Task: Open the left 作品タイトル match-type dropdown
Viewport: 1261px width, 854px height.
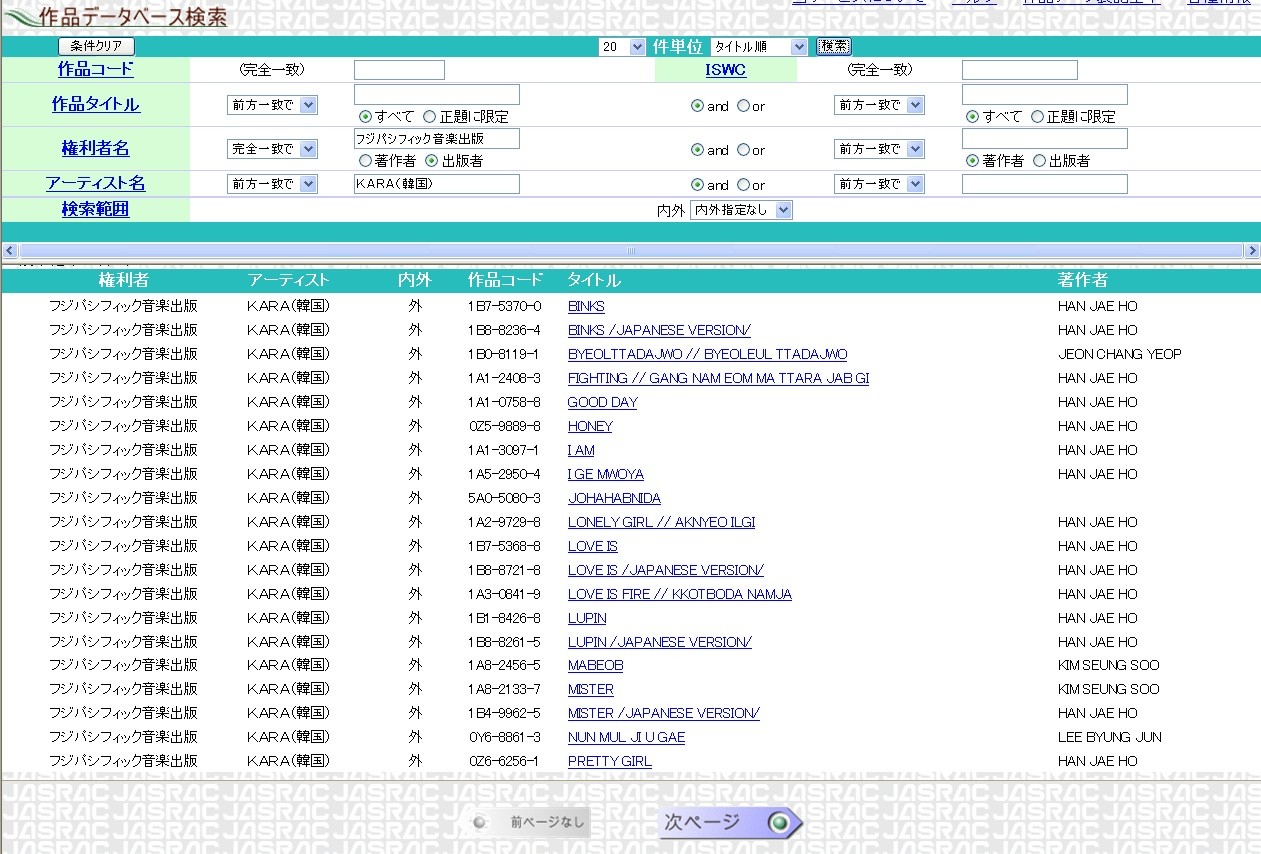Action: (x=272, y=105)
